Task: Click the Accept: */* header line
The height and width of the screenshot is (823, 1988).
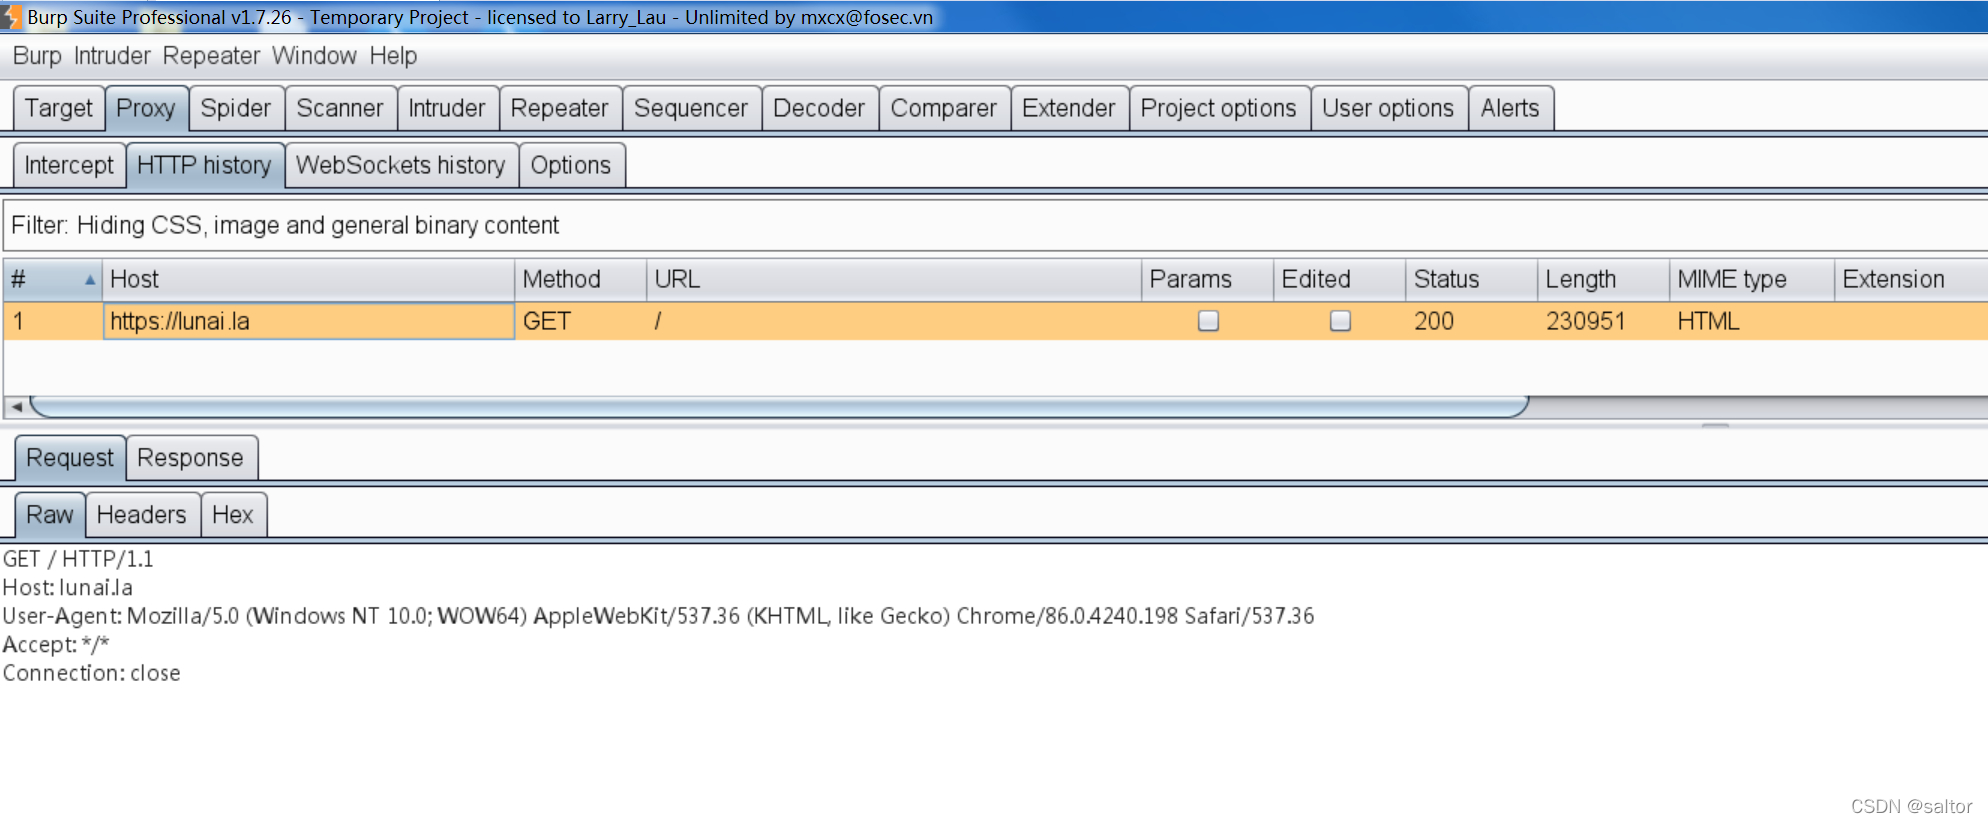Action: tap(56, 645)
